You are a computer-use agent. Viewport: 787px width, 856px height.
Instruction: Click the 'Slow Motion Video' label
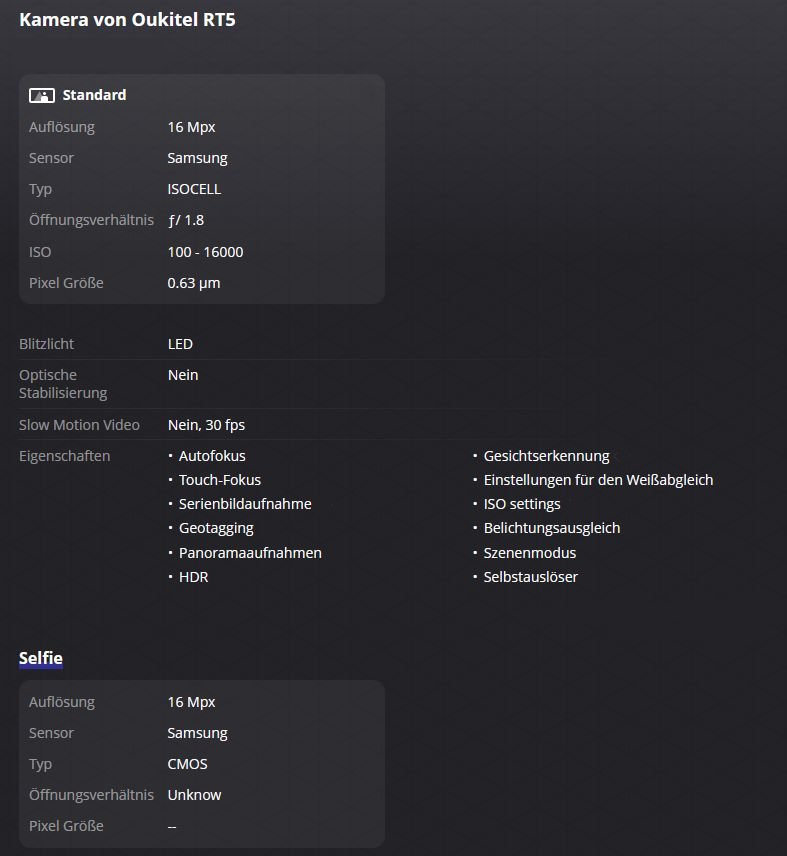click(x=79, y=425)
